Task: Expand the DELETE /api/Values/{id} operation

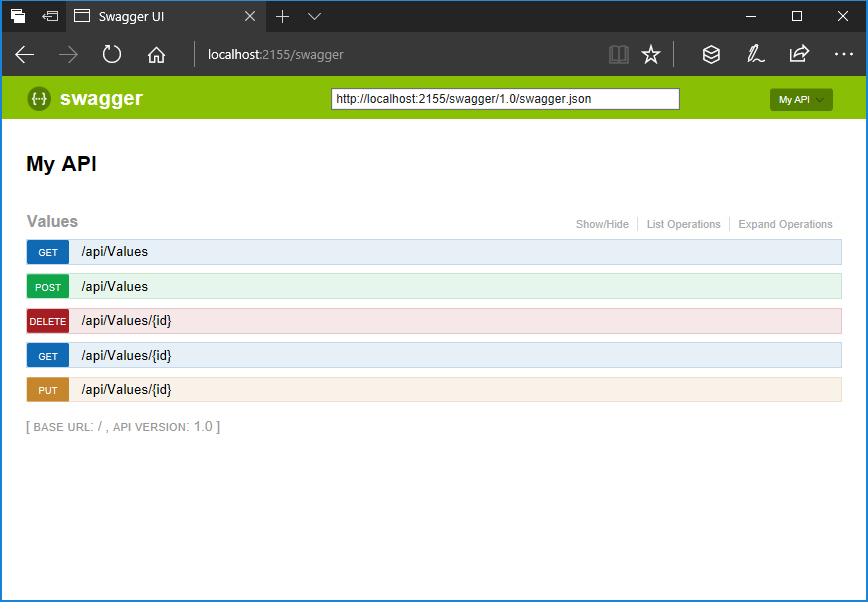Action: click(x=126, y=321)
